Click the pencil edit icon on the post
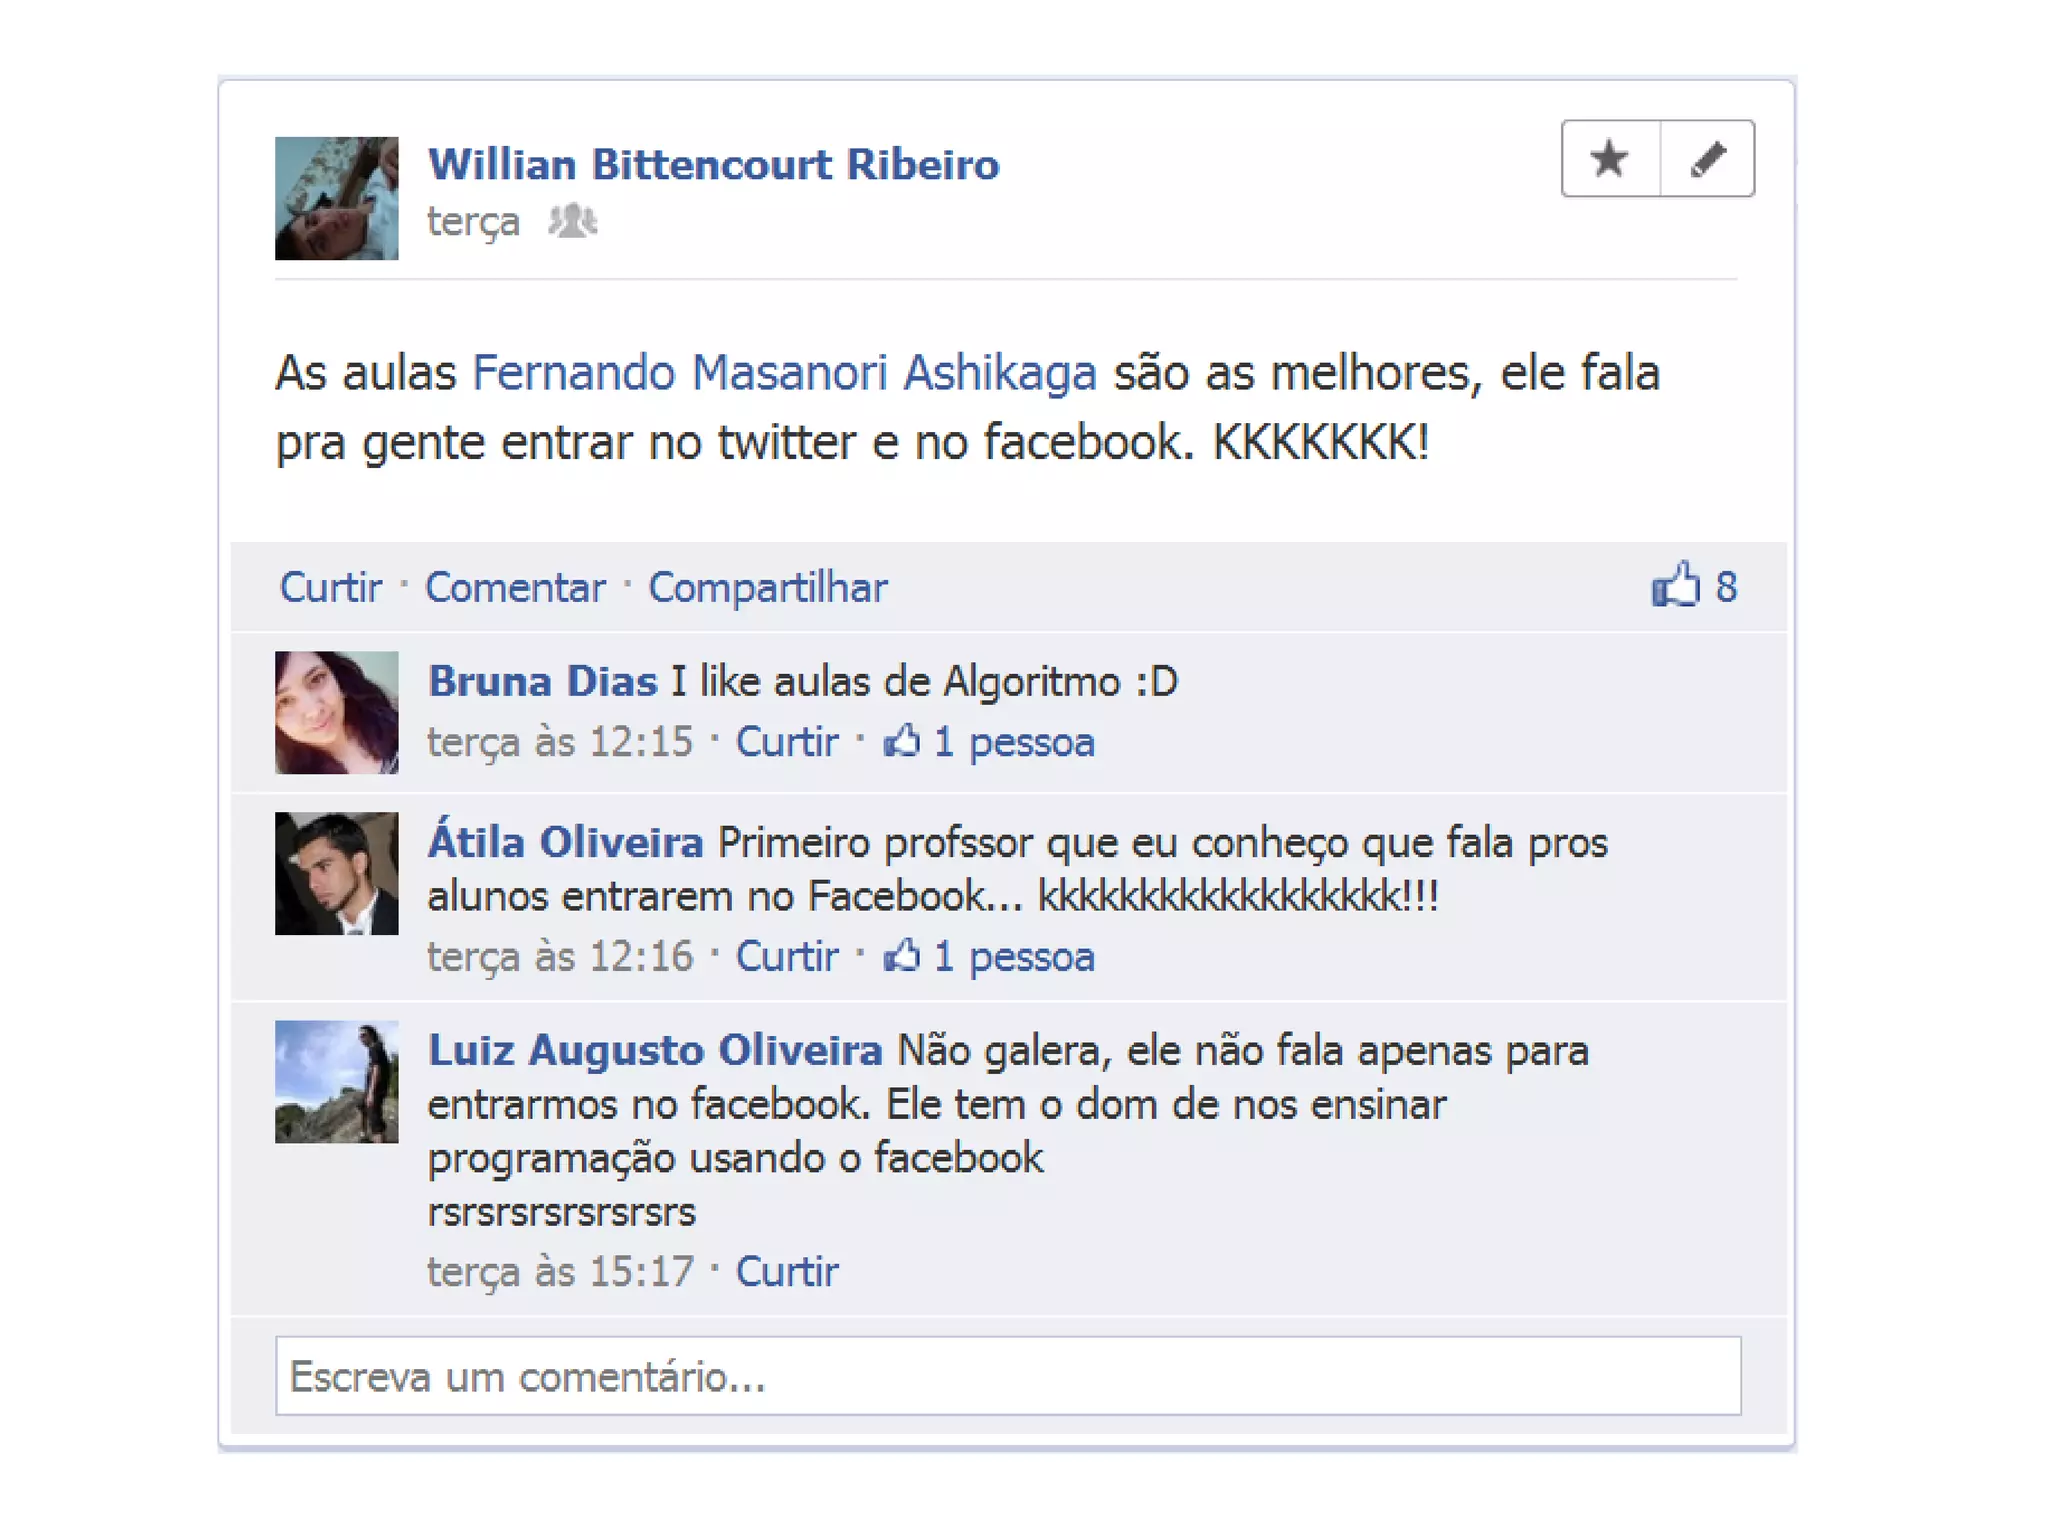The image size is (2048, 1536). click(x=1707, y=159)
